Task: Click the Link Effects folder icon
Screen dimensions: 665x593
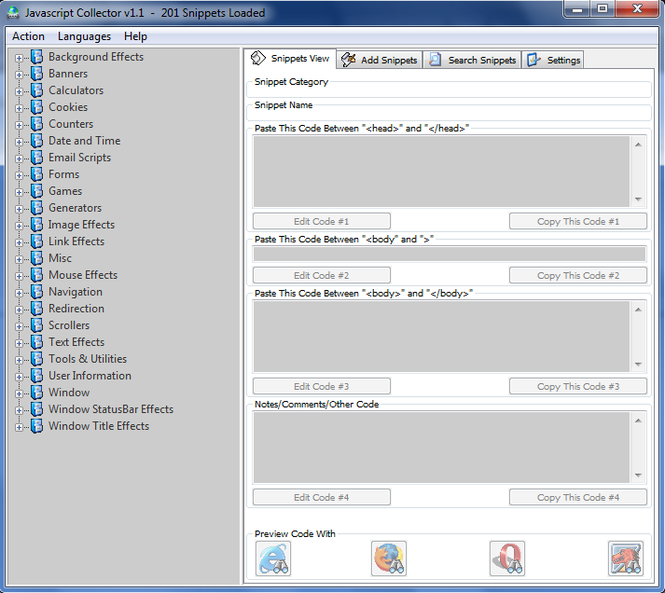Action: click(x=37, y=241)
